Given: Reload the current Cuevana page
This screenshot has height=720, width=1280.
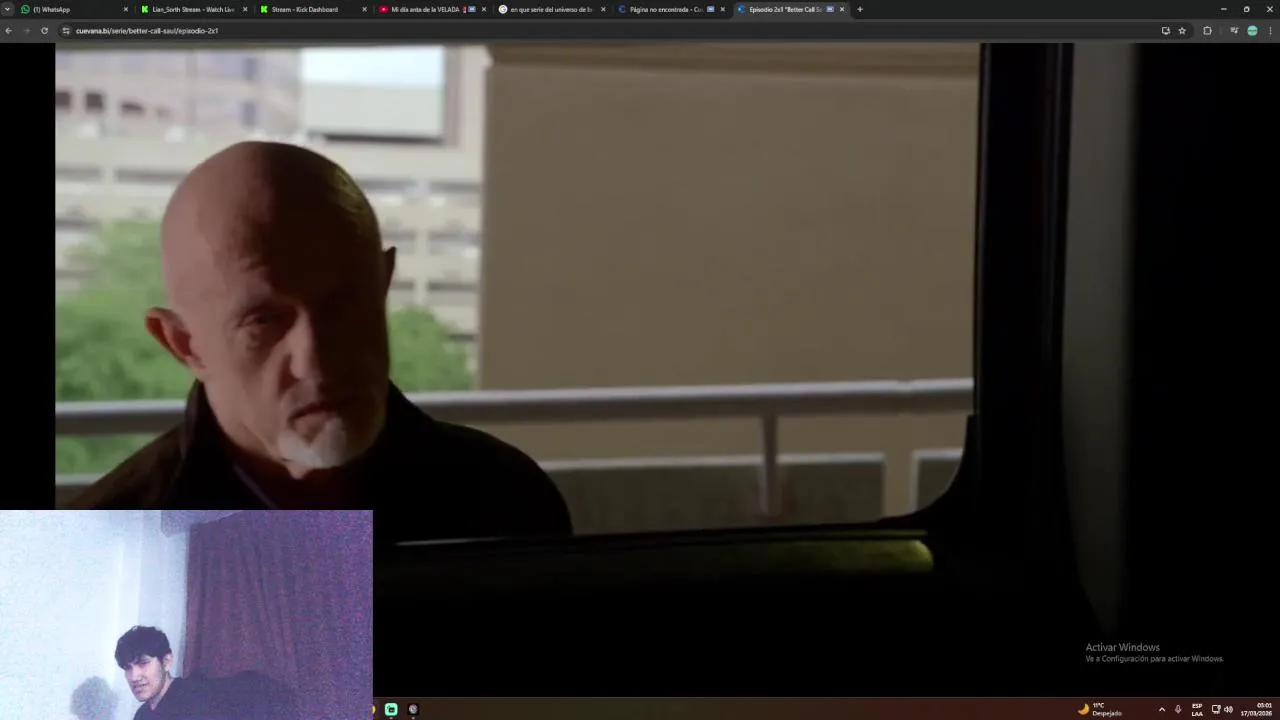Looking at the screenshot, I should point(44,31).
